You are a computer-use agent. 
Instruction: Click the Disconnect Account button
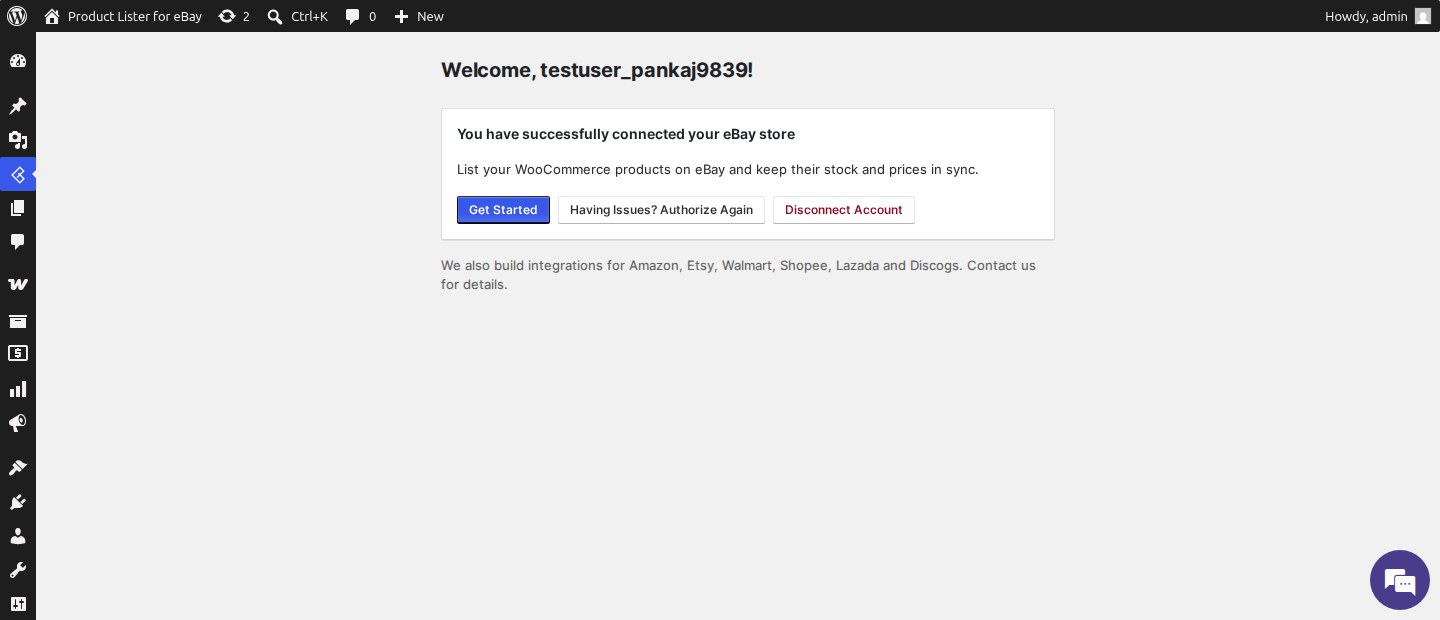tap(844, 210)
